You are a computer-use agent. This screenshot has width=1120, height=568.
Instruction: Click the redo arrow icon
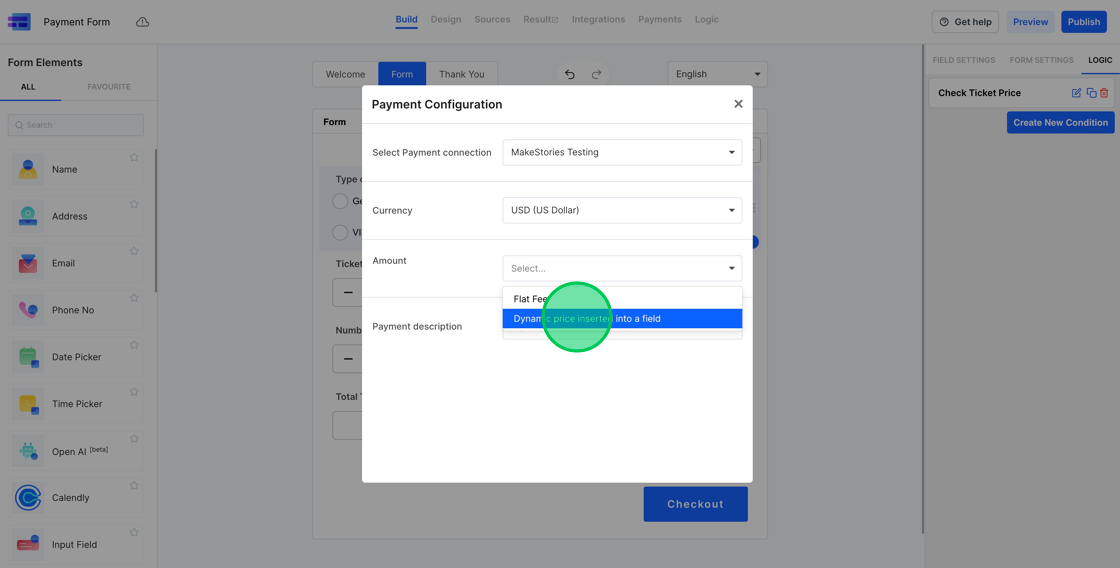tap(597, 74)
